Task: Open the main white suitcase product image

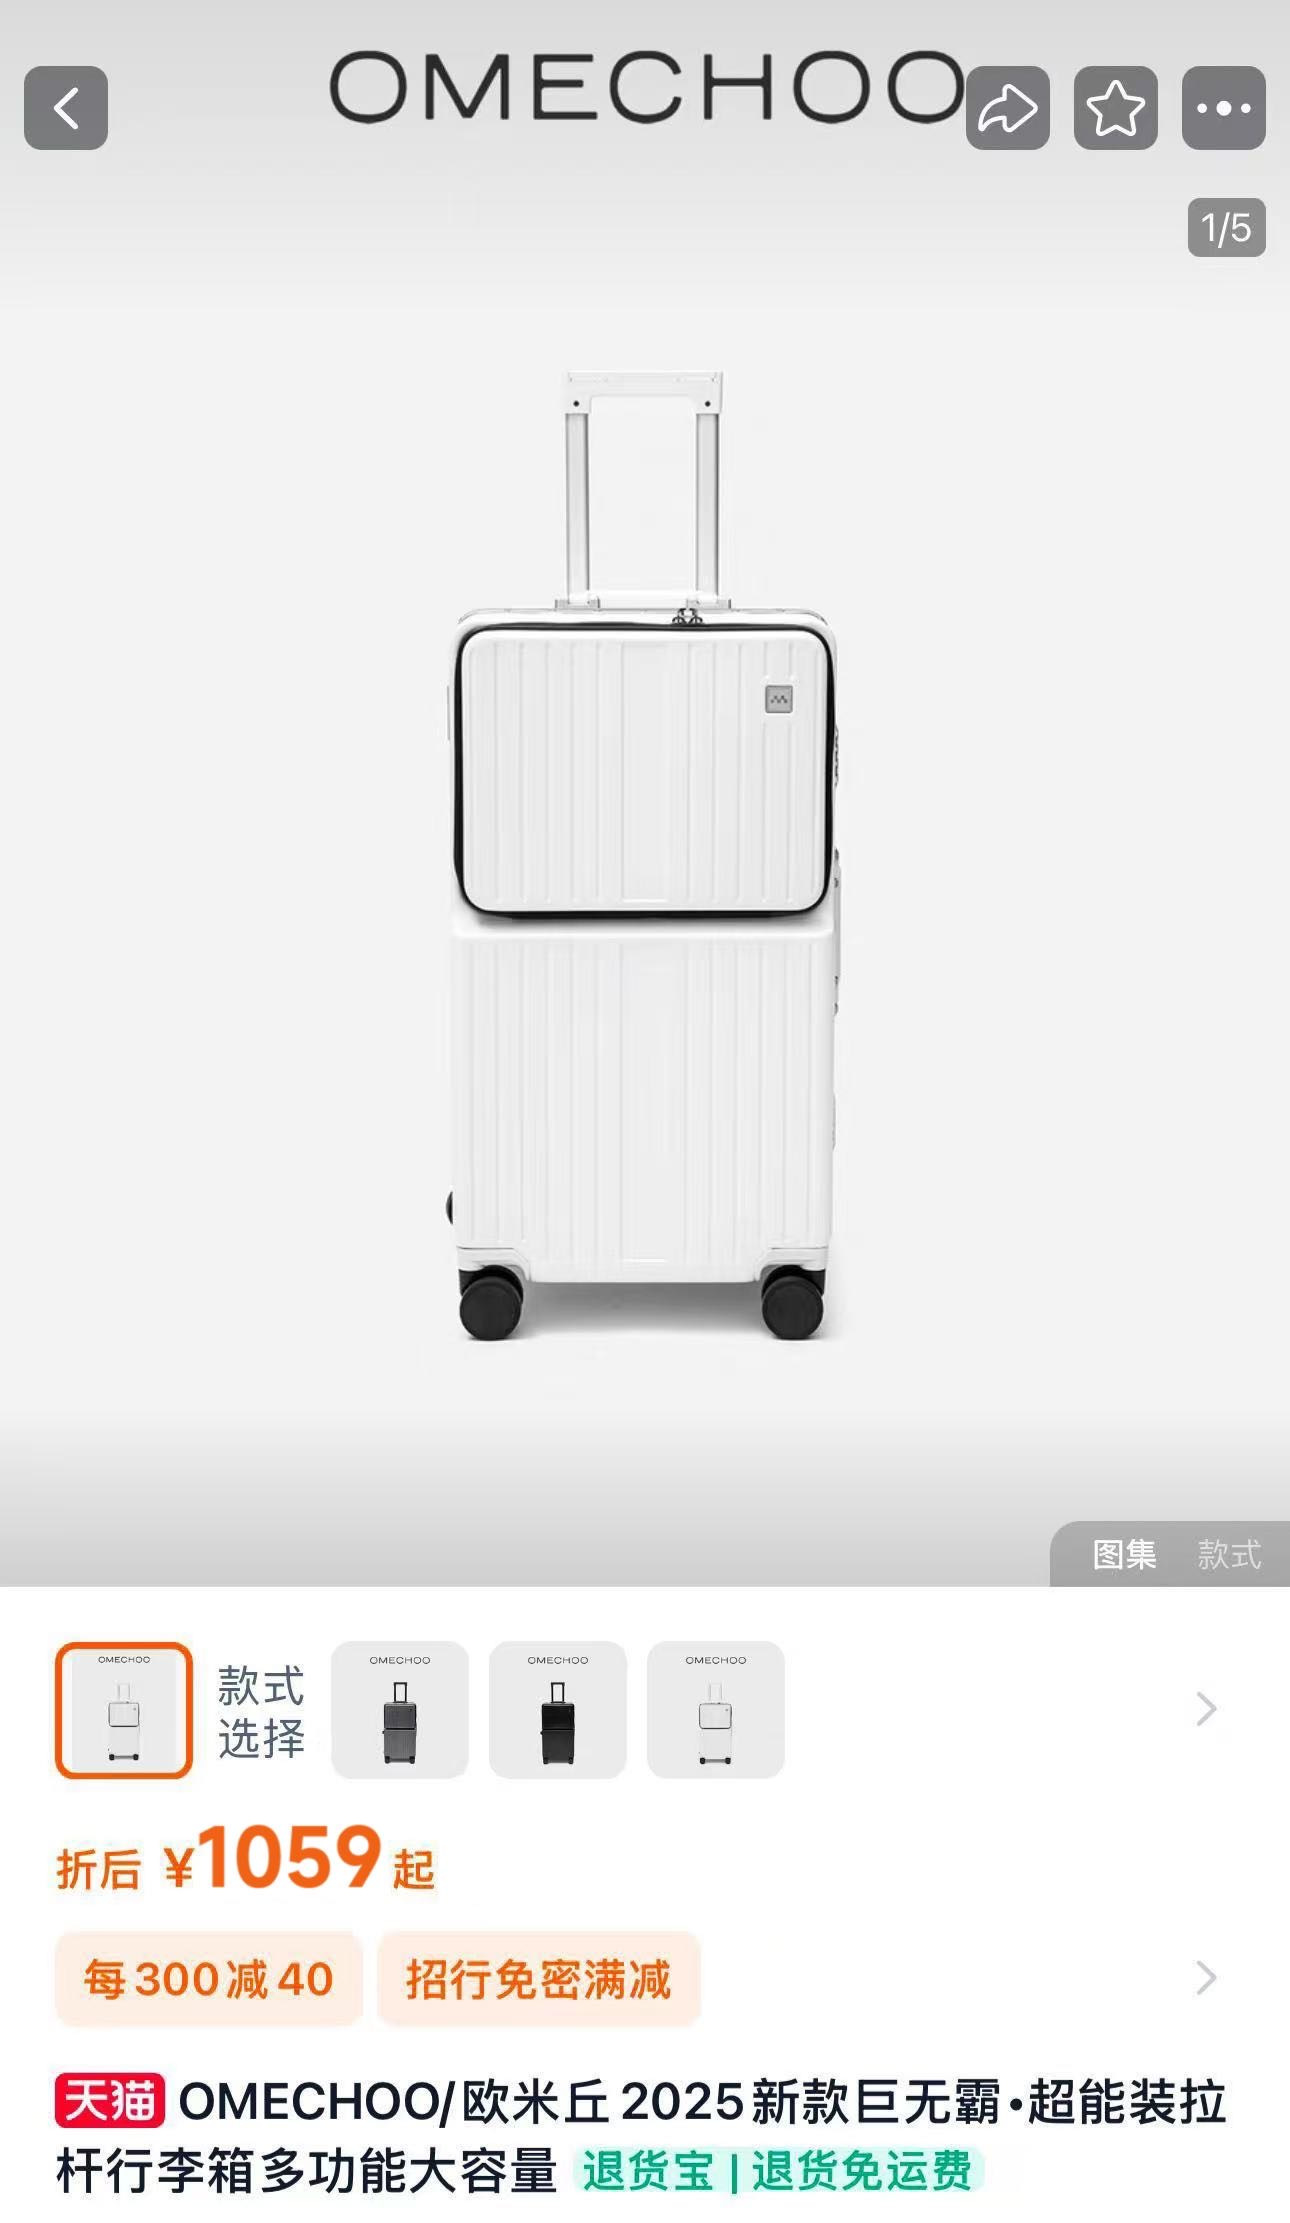Action: (x=645, y=857)
